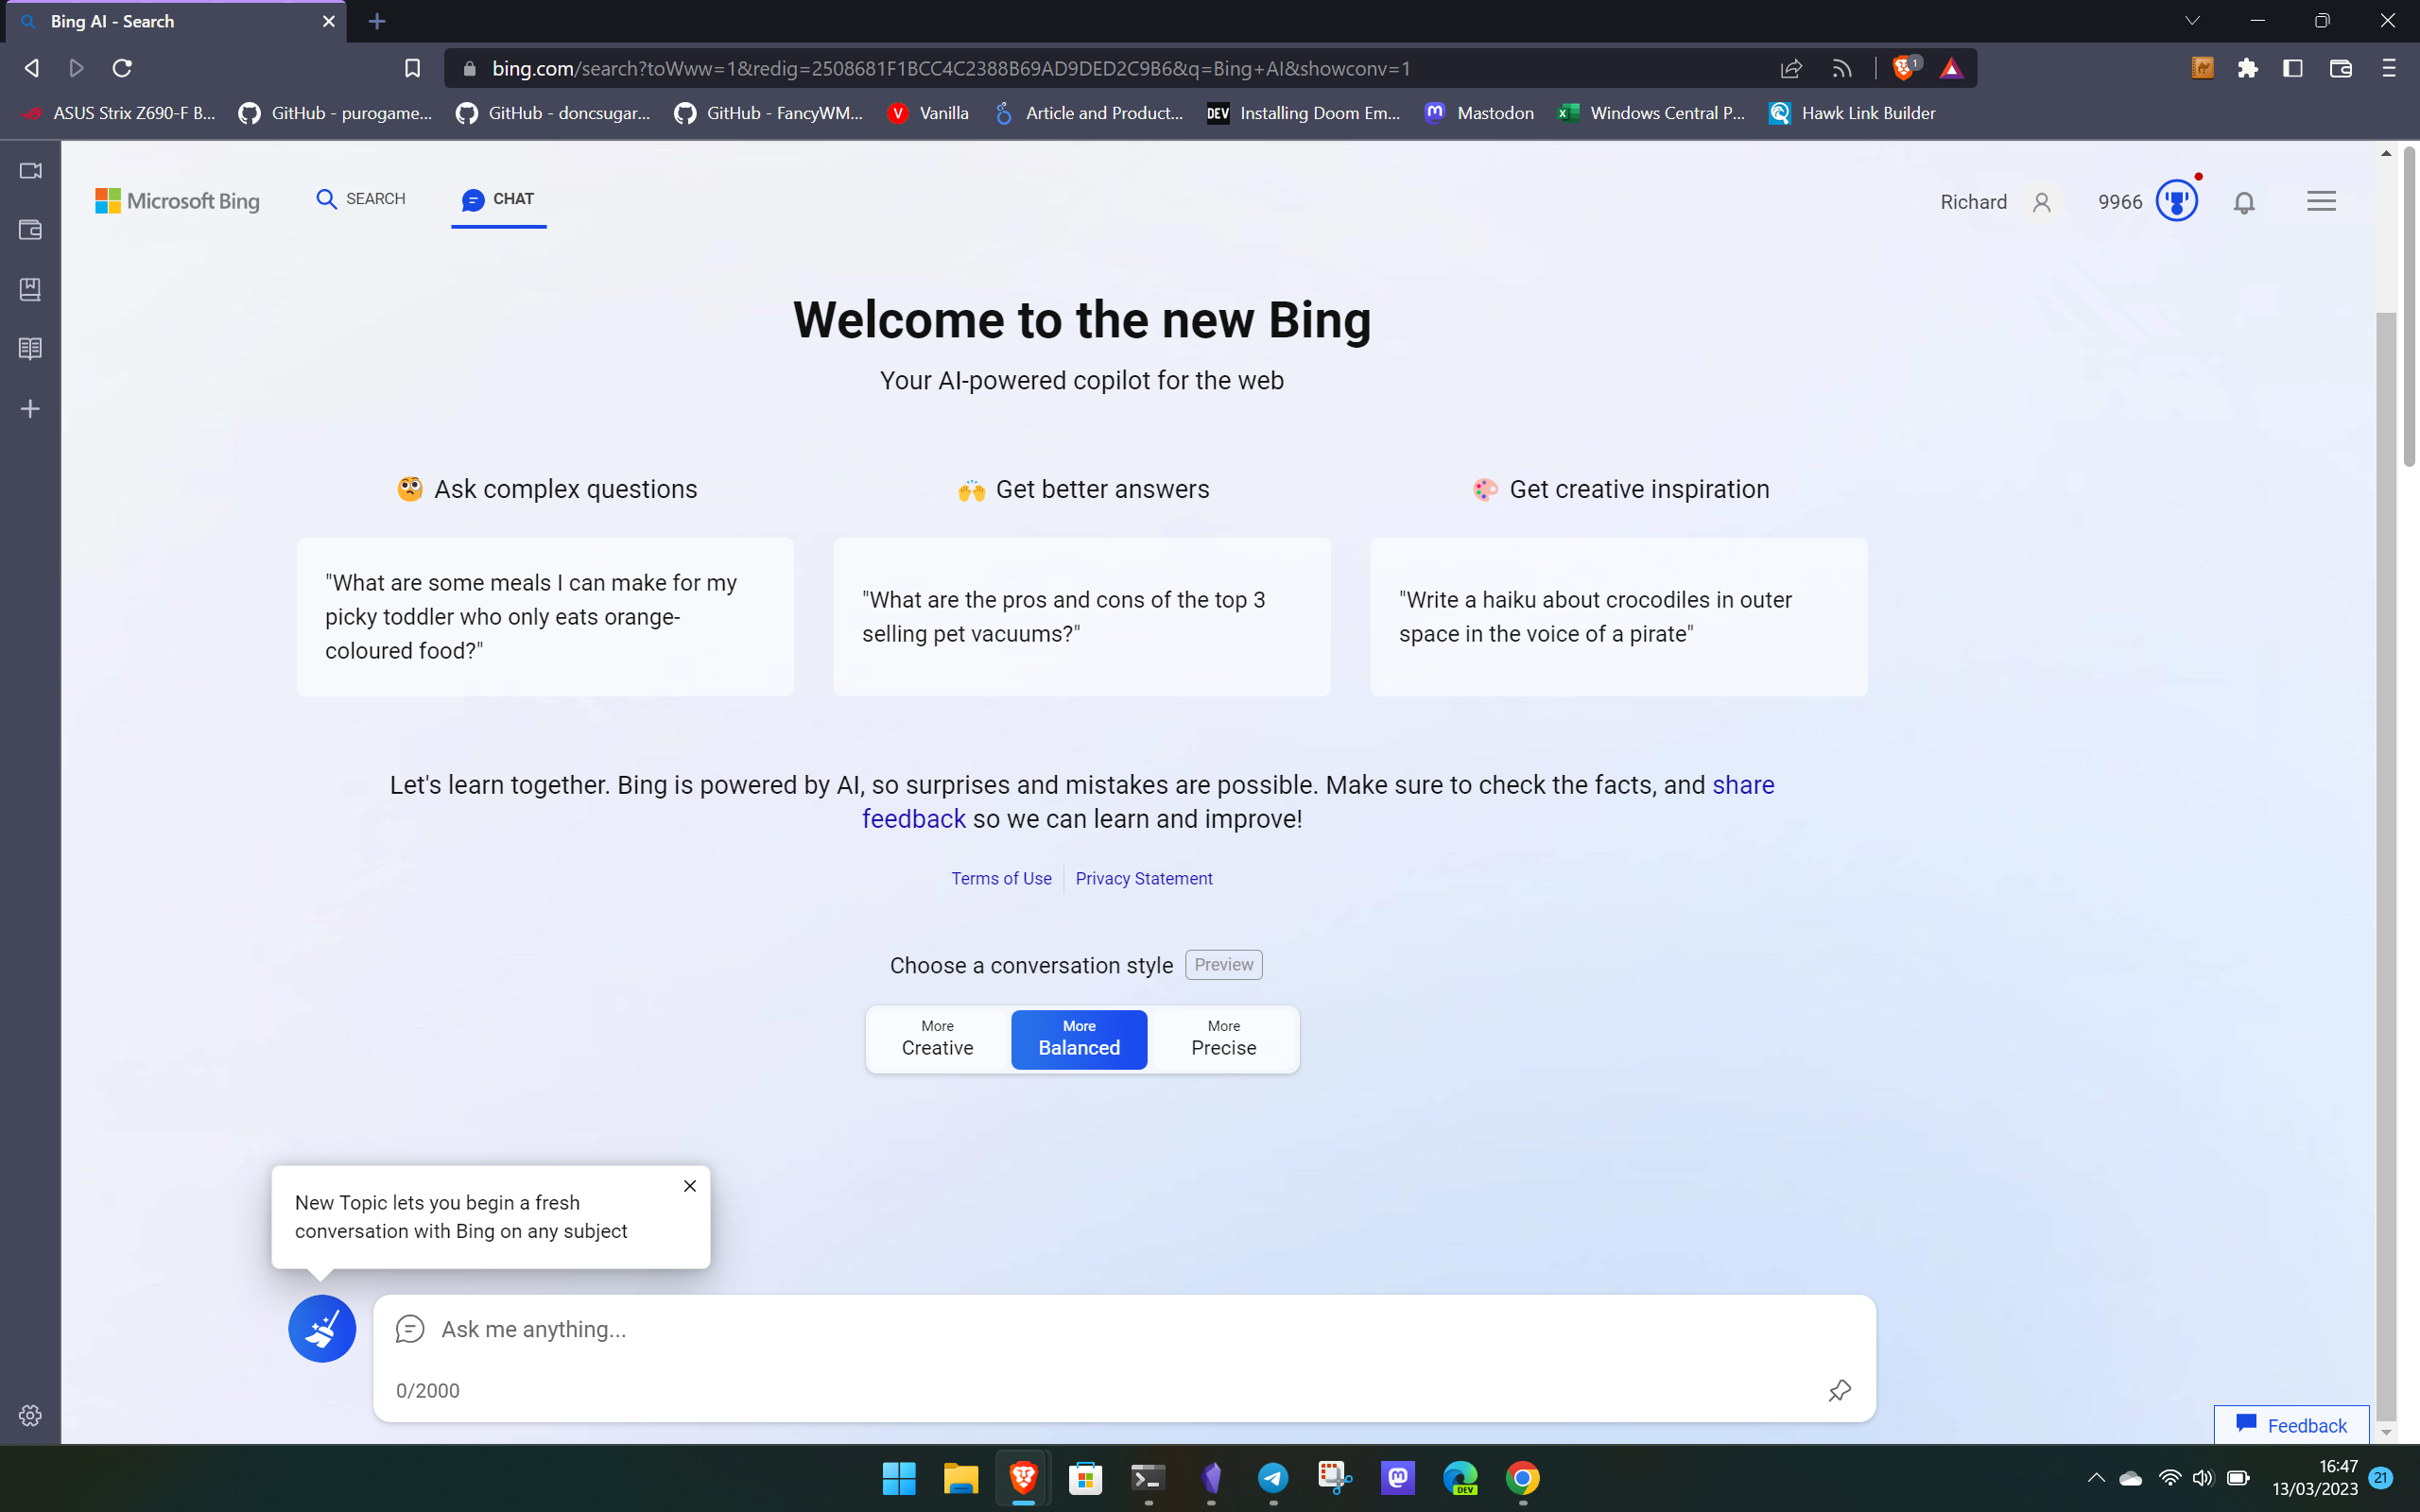Open the Bing page hamburger menu
This screenshot has height=1512, width=2420.
pyautogui.click(x=2321, y=201)
